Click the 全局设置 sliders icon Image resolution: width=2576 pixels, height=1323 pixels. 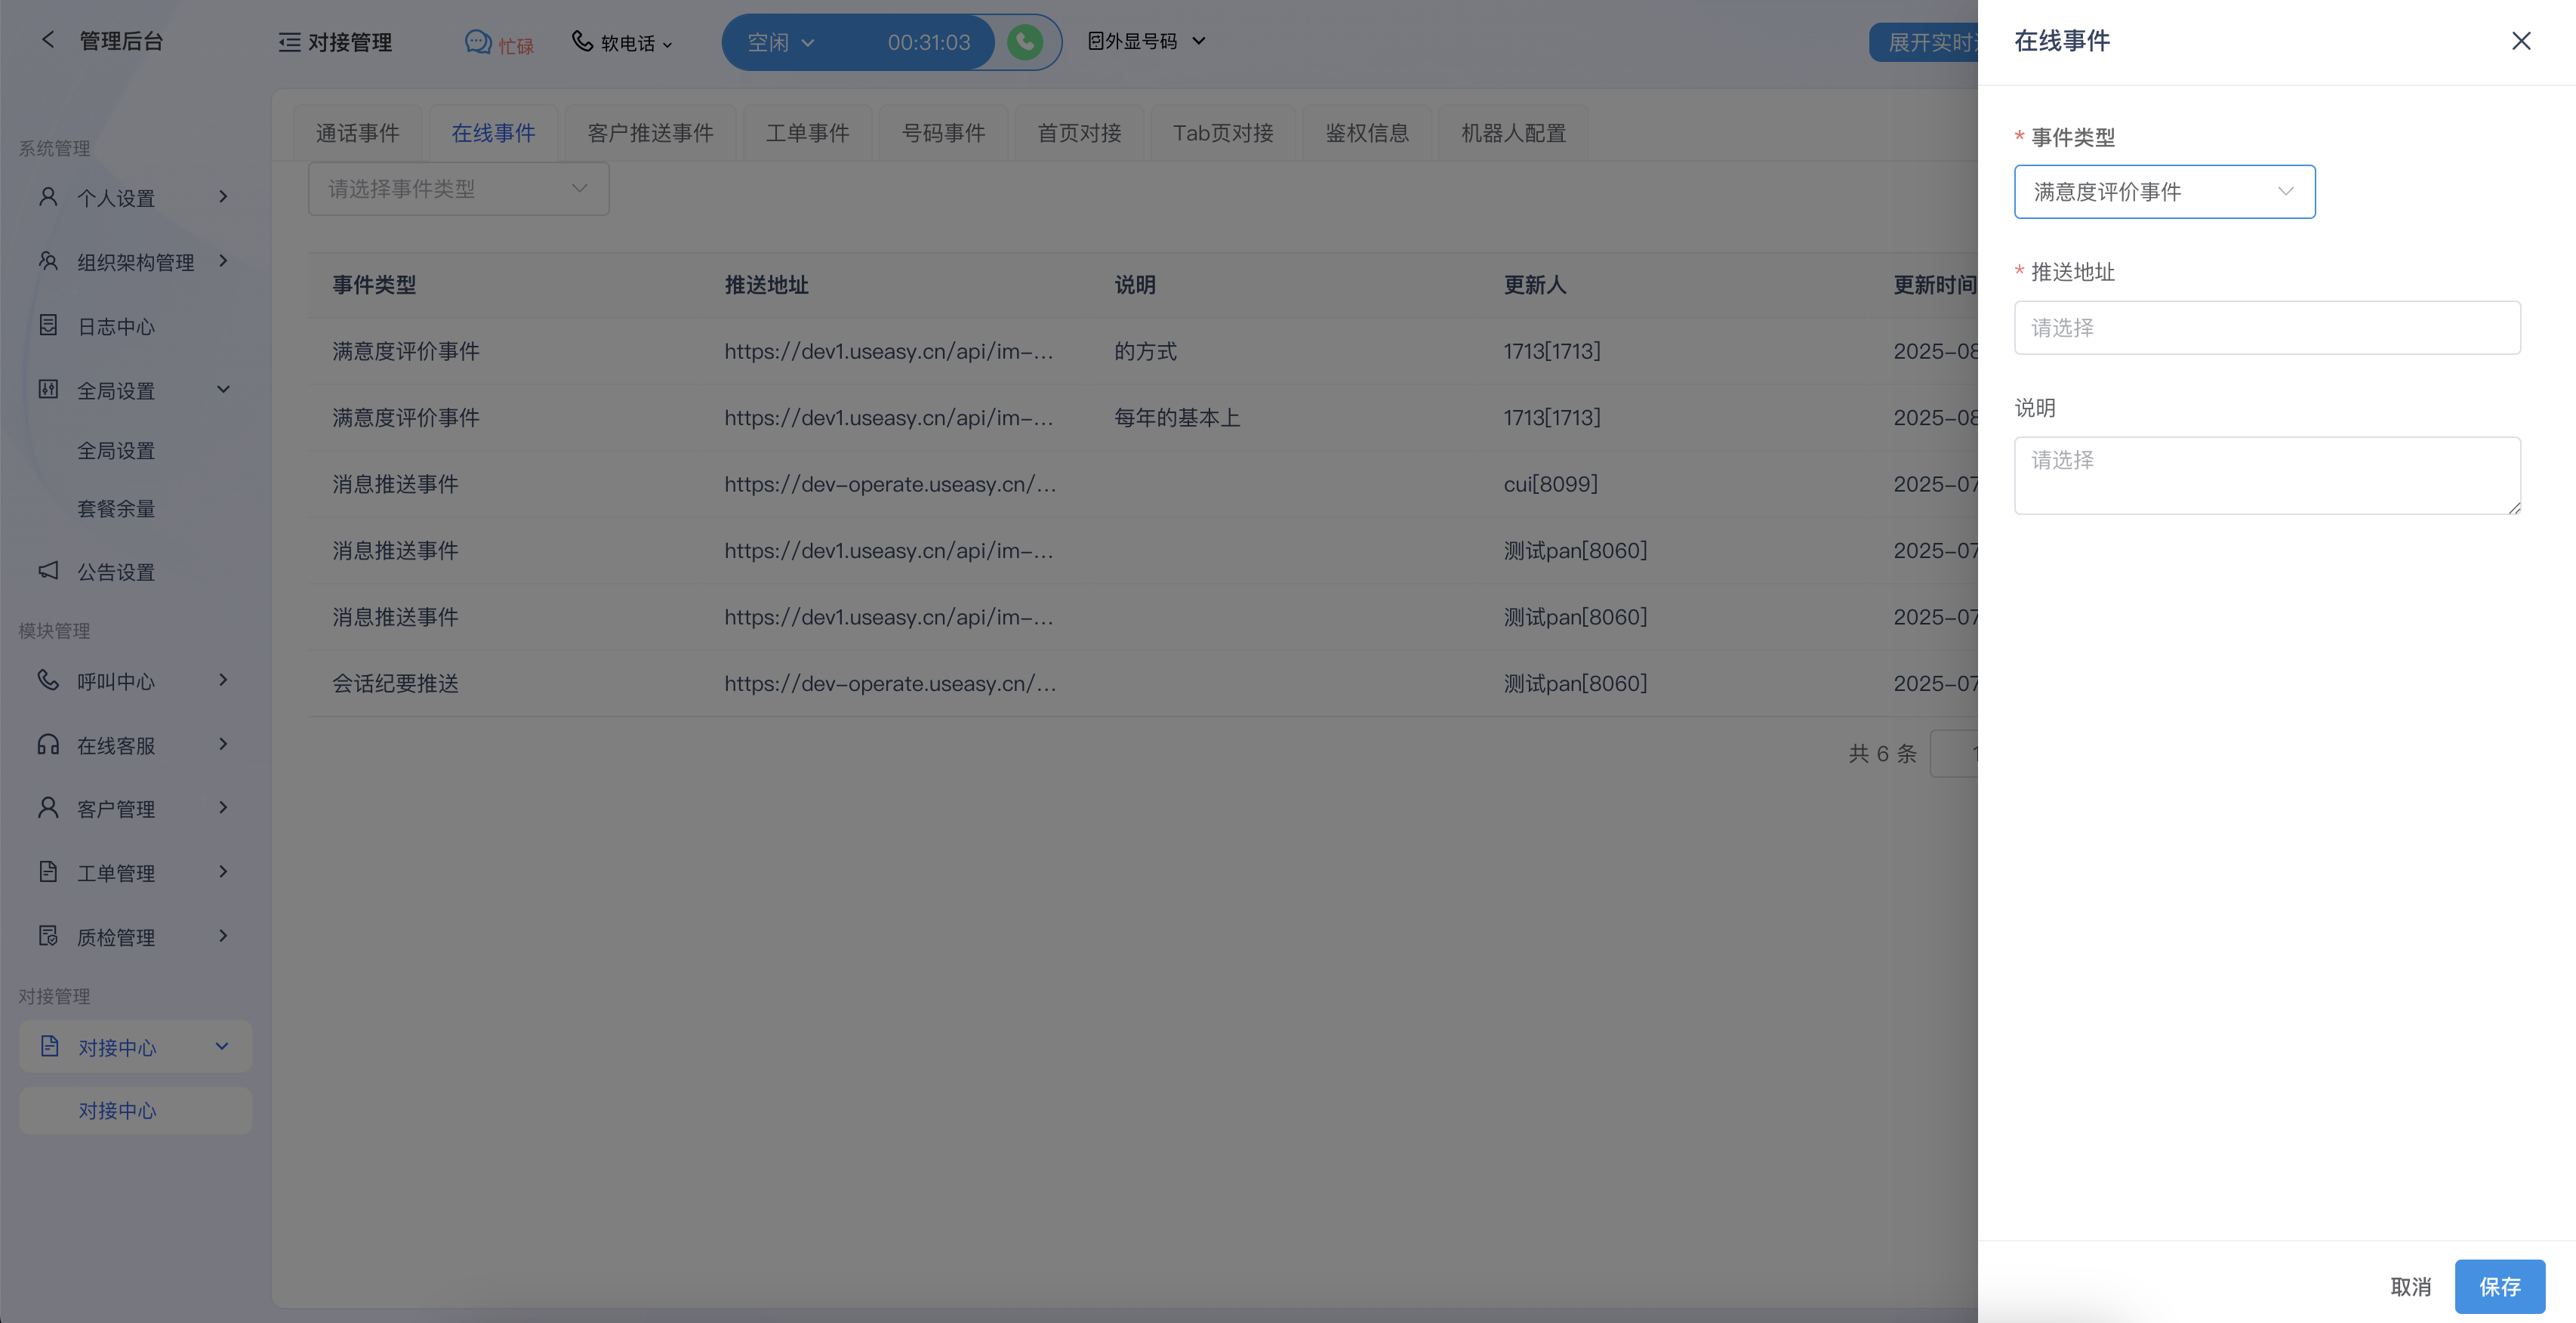[x=48, y=389]
